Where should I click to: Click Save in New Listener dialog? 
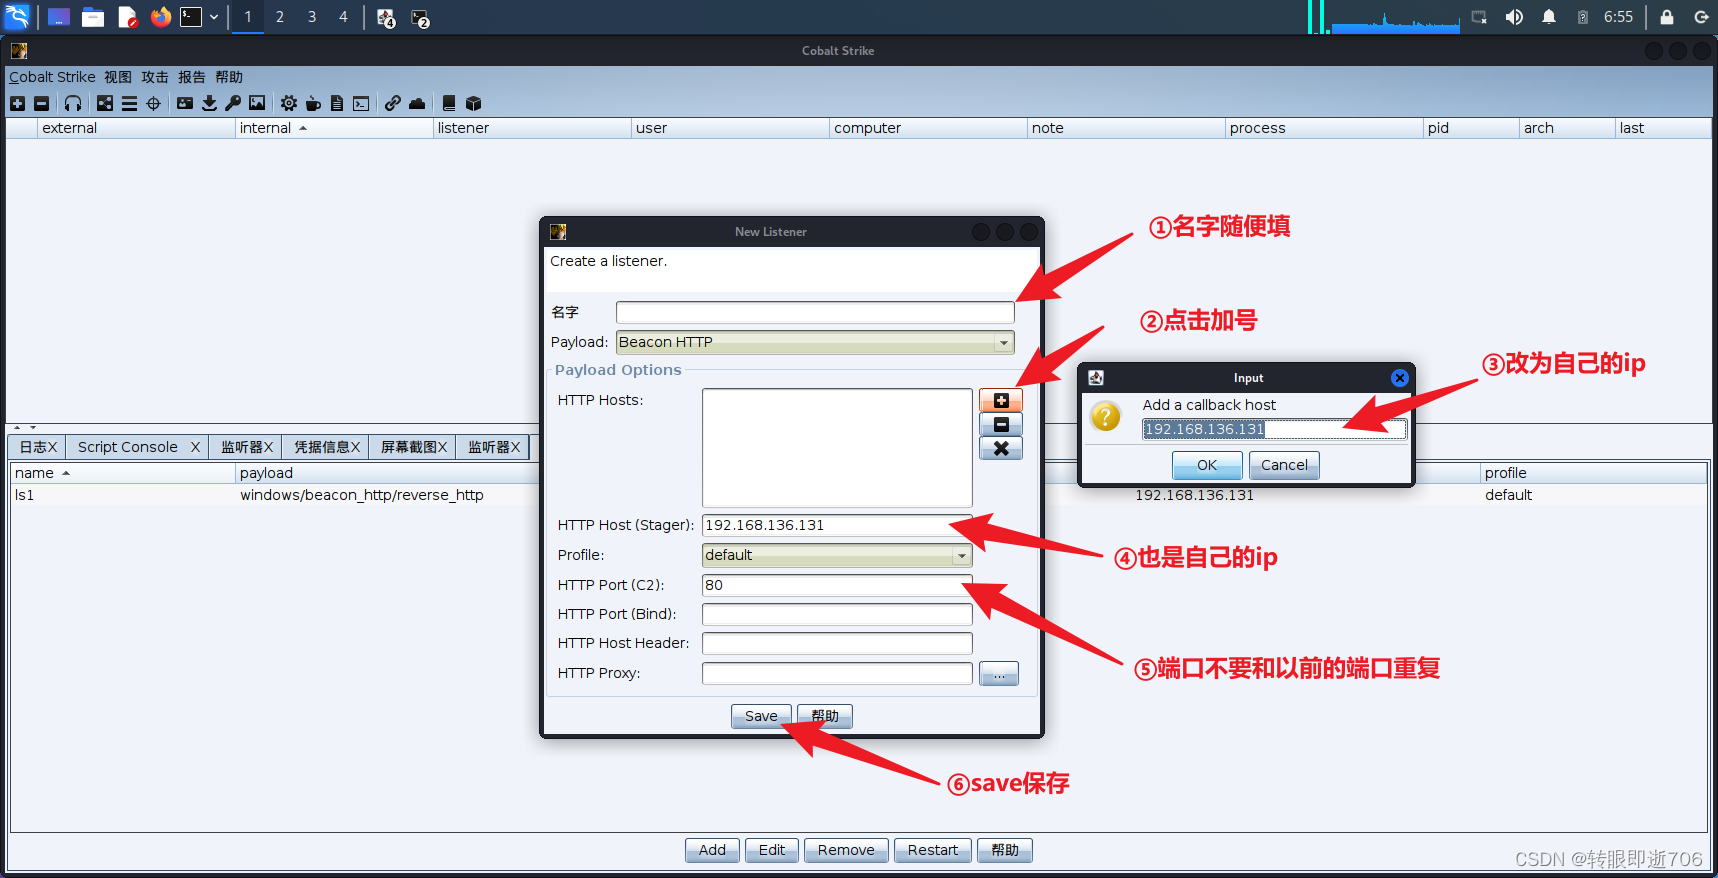pos(761,716)
